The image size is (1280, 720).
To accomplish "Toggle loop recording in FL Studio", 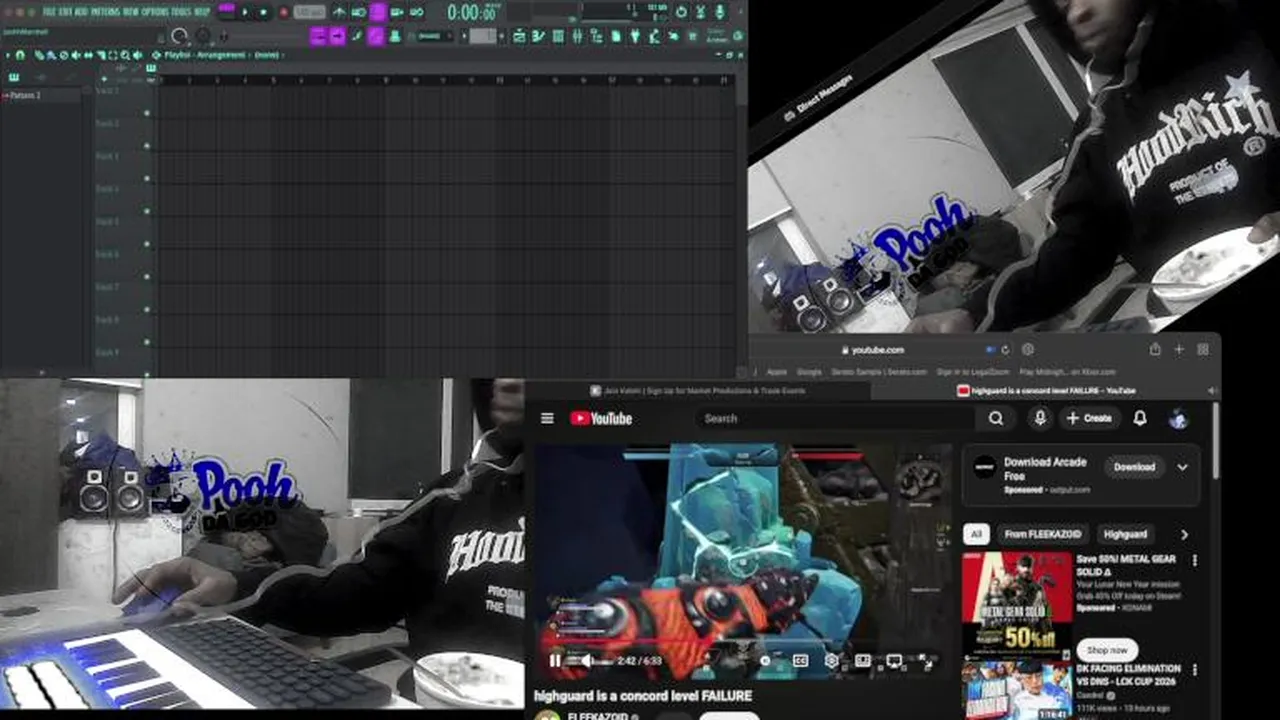I will coord(417,12).
